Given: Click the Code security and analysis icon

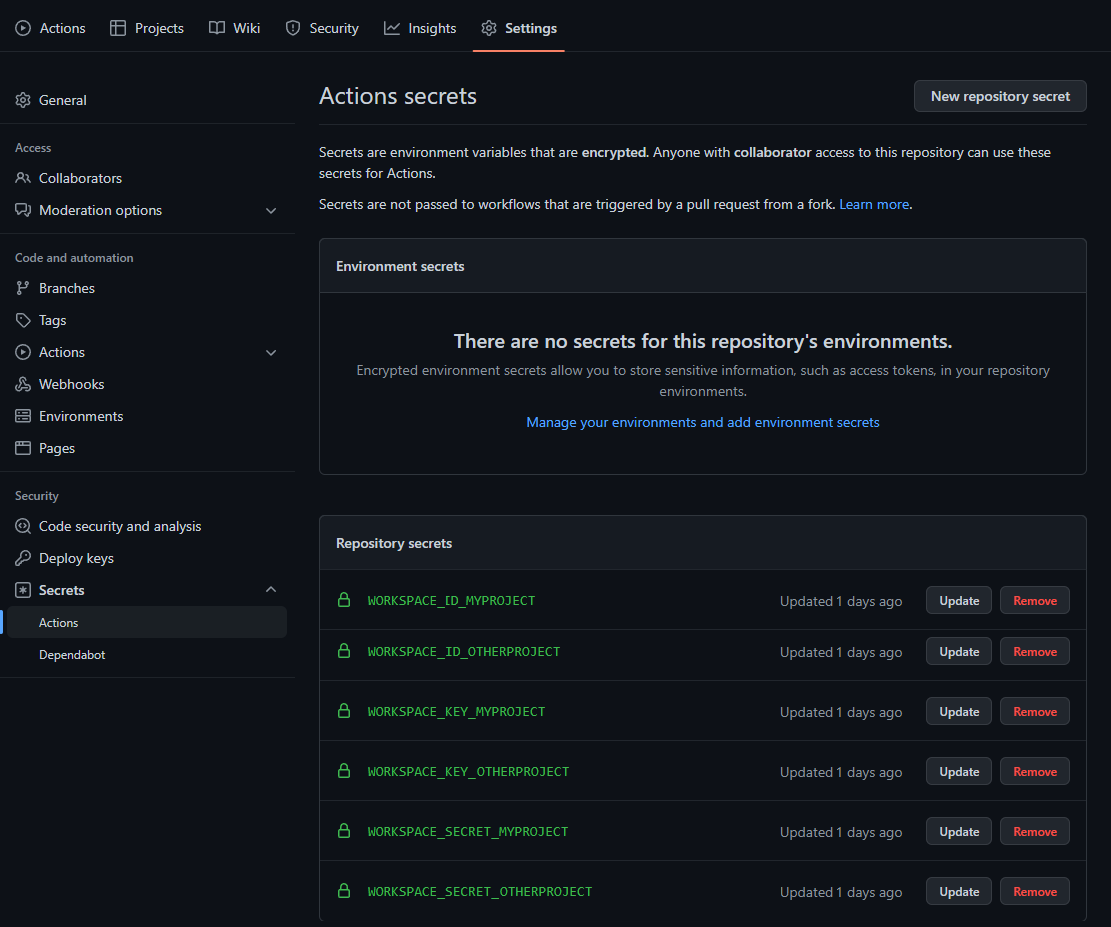Looking at the screenshot, I should click(23, 526).
